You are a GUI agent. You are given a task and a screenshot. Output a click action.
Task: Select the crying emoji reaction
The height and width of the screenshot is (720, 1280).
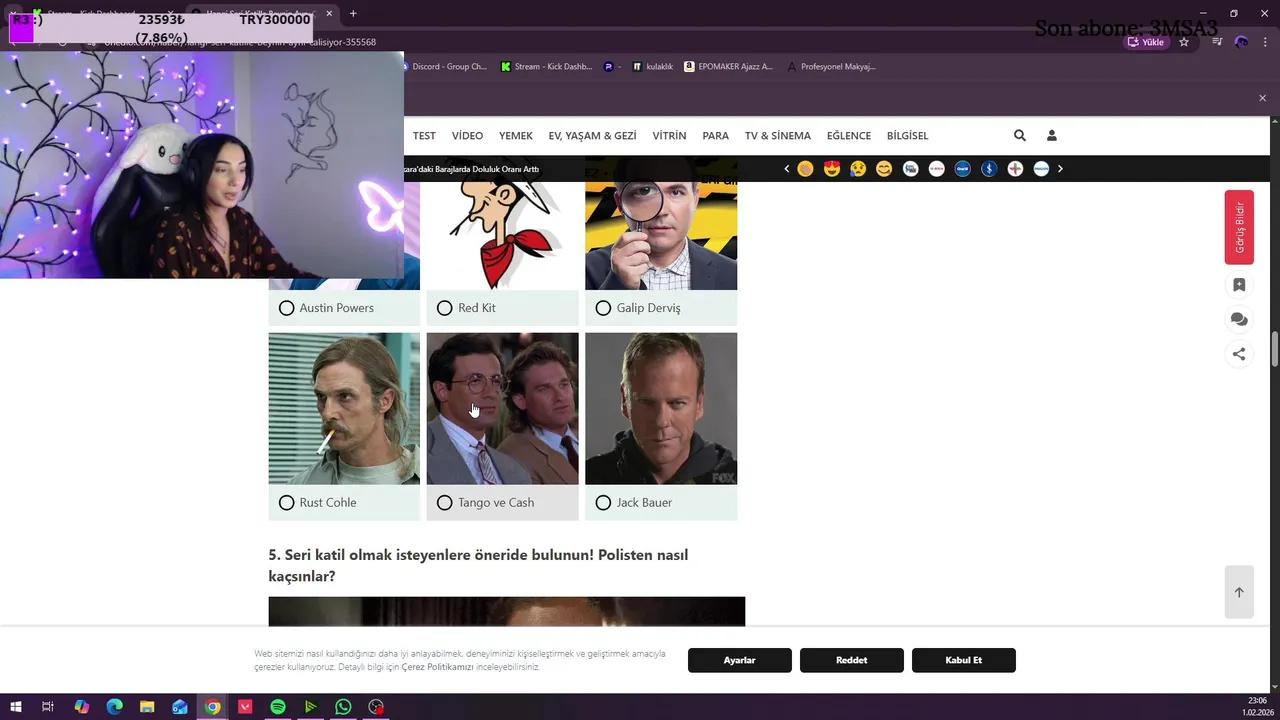click(x=858, y=169)
